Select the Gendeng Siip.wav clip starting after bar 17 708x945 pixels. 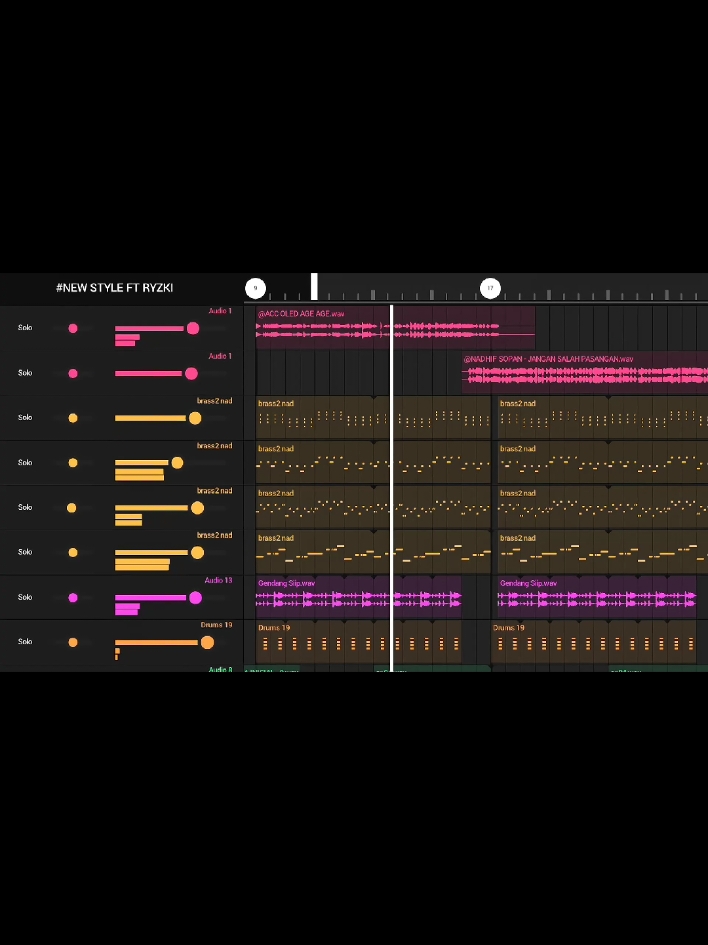coord(597,597)
